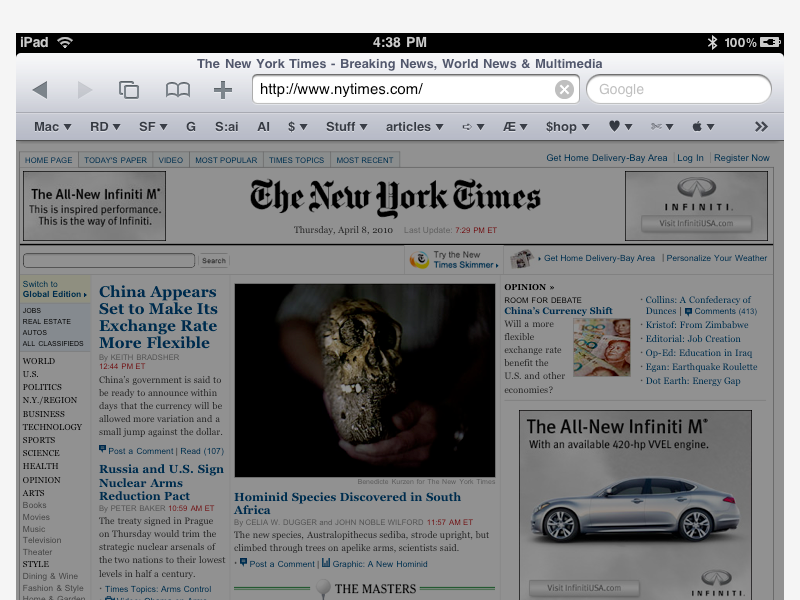Tap the Comments (413) bubble icon

[x=688, y=311]
